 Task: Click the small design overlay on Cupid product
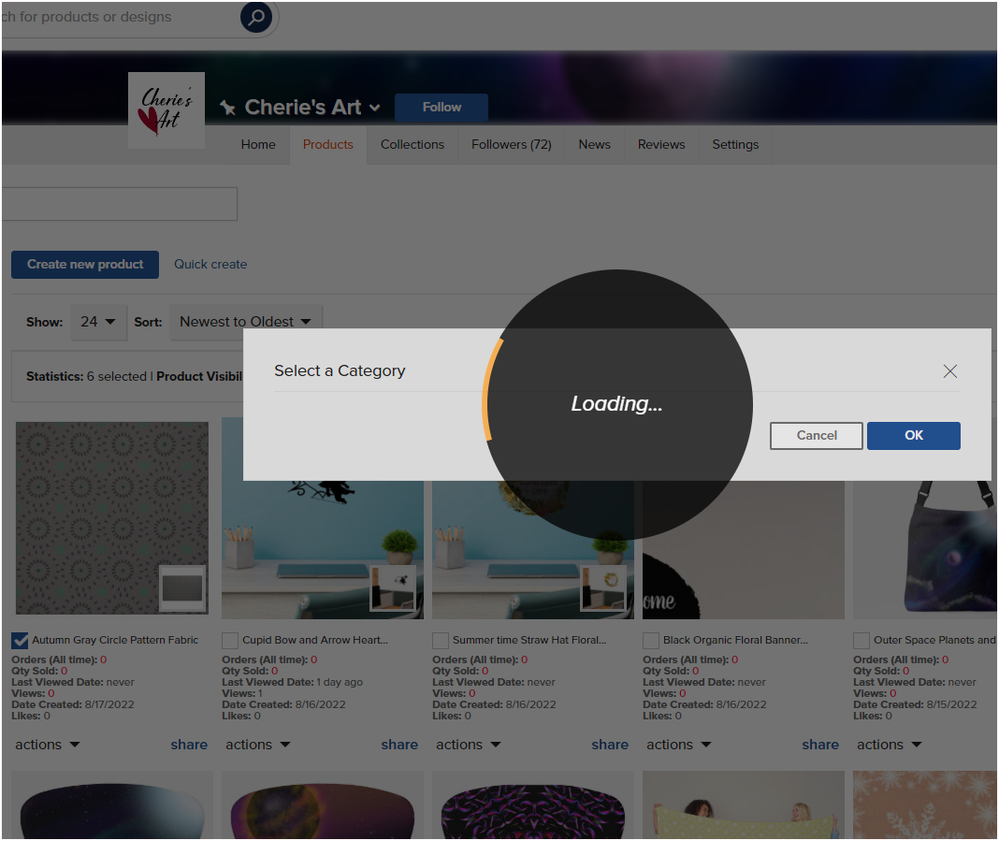(392, 588)
